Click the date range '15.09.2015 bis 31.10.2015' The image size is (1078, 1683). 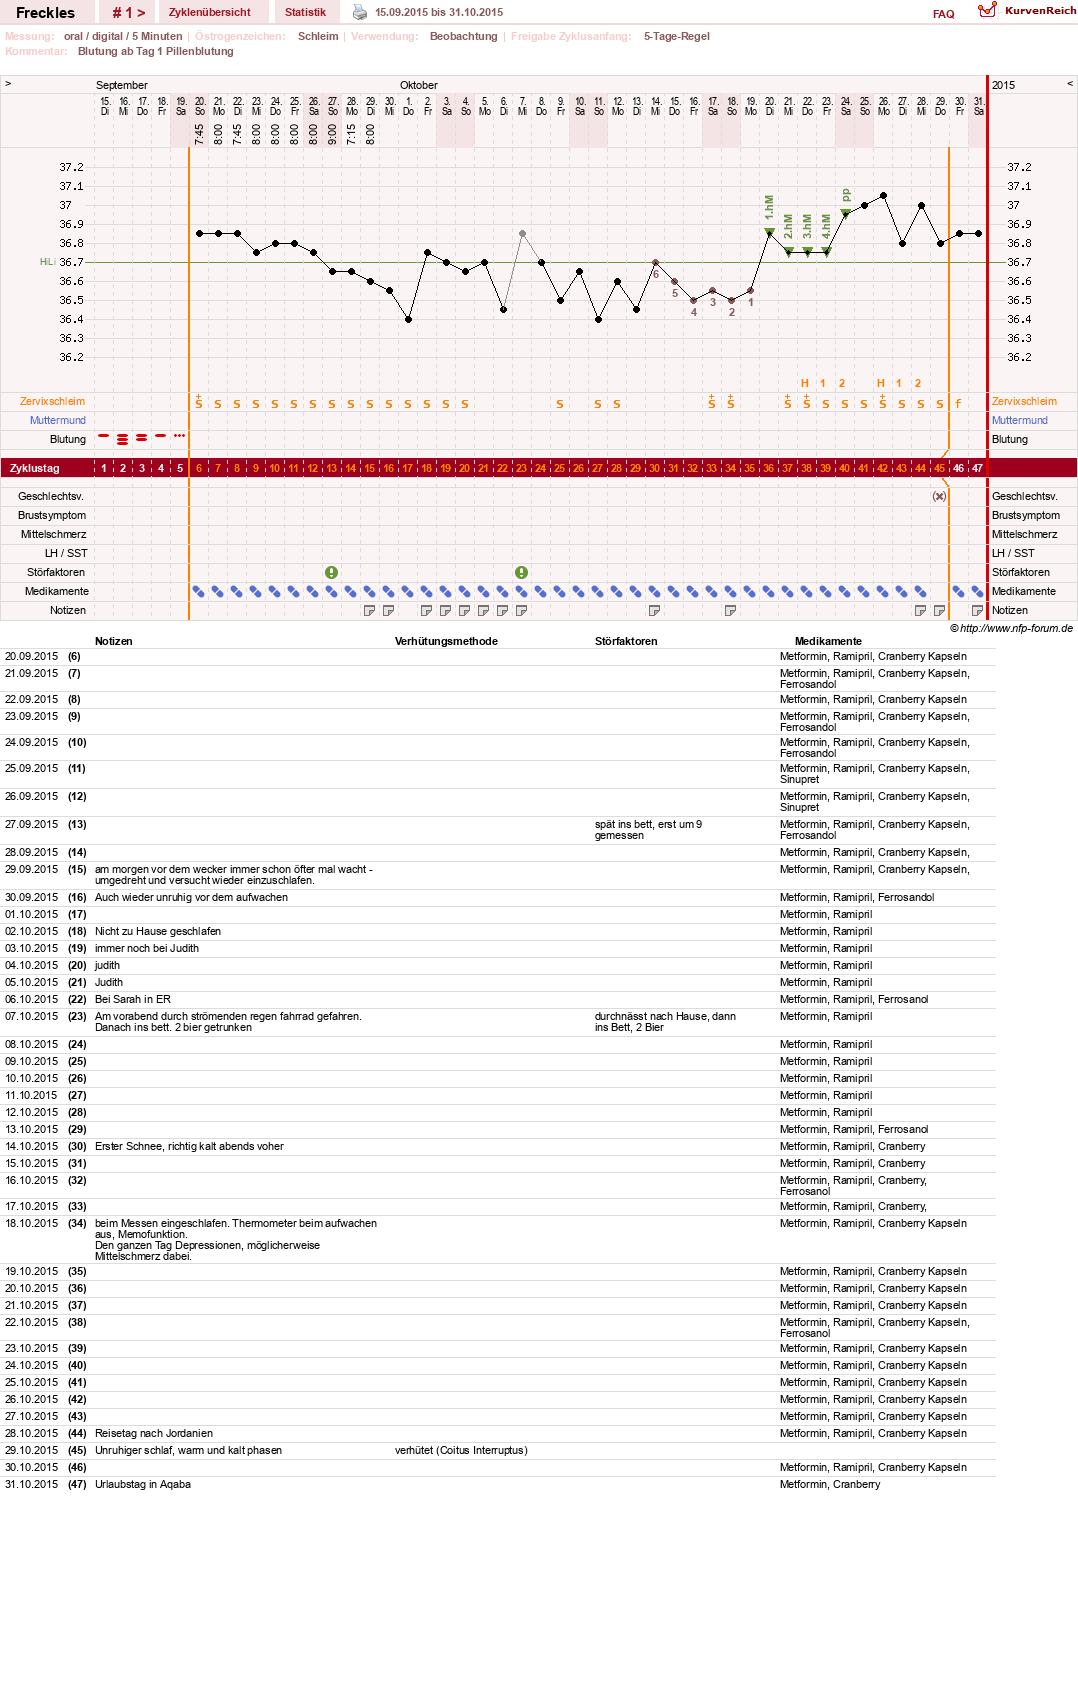tap(439, 12)
